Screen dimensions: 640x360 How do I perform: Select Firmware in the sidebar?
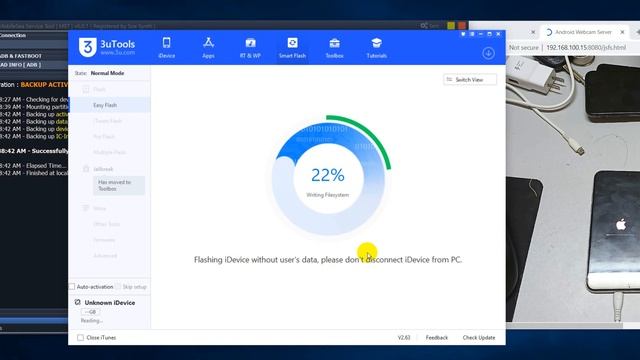pos(104,240)
